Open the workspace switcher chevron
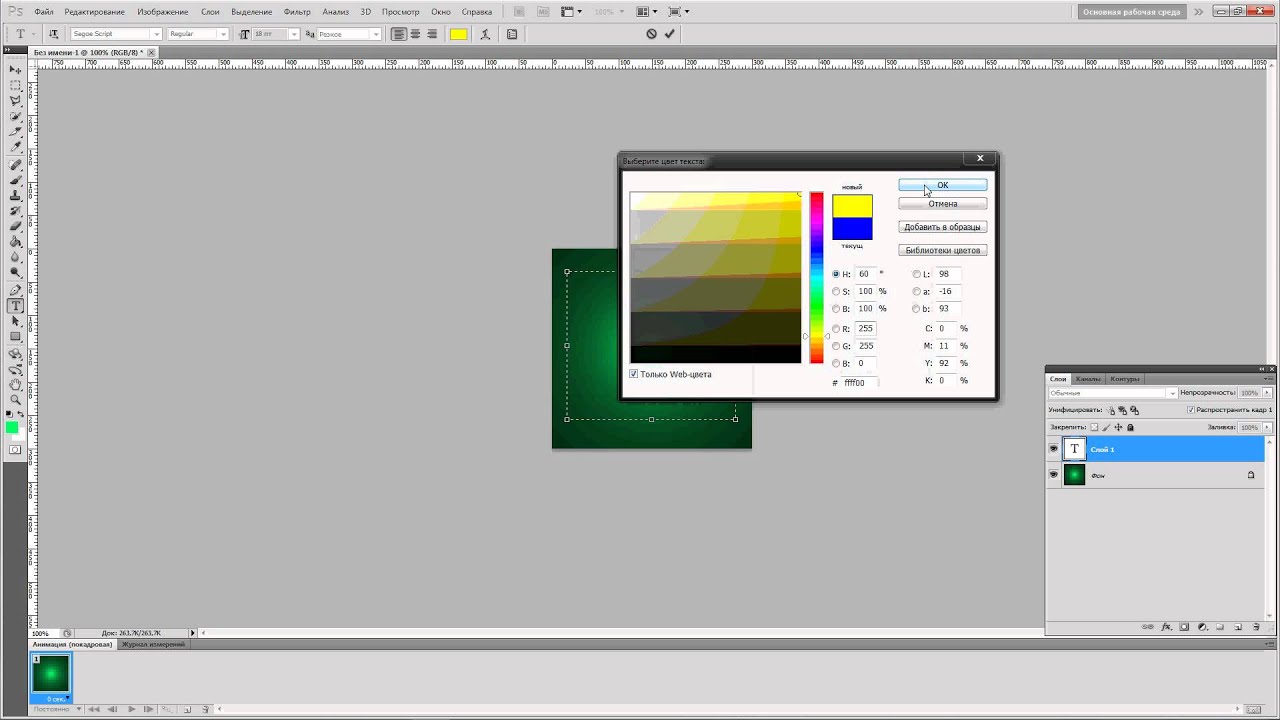The width and height of the screenshot is (1280, 720). pos(1198,12)
